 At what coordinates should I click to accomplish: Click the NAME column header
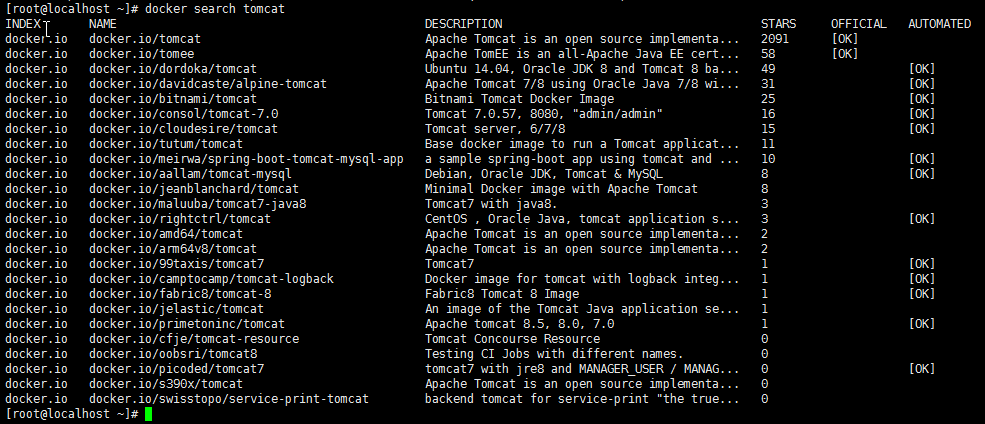pos(103,23)
